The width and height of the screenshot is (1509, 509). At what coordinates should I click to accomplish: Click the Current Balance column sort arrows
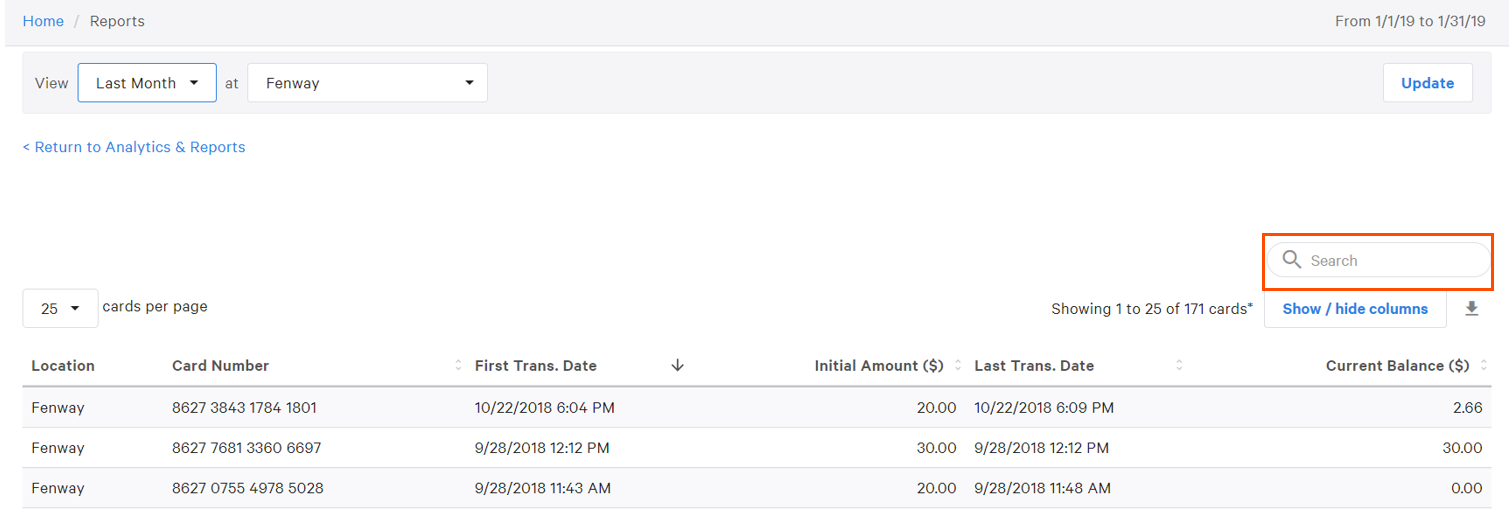[1482, 366]
